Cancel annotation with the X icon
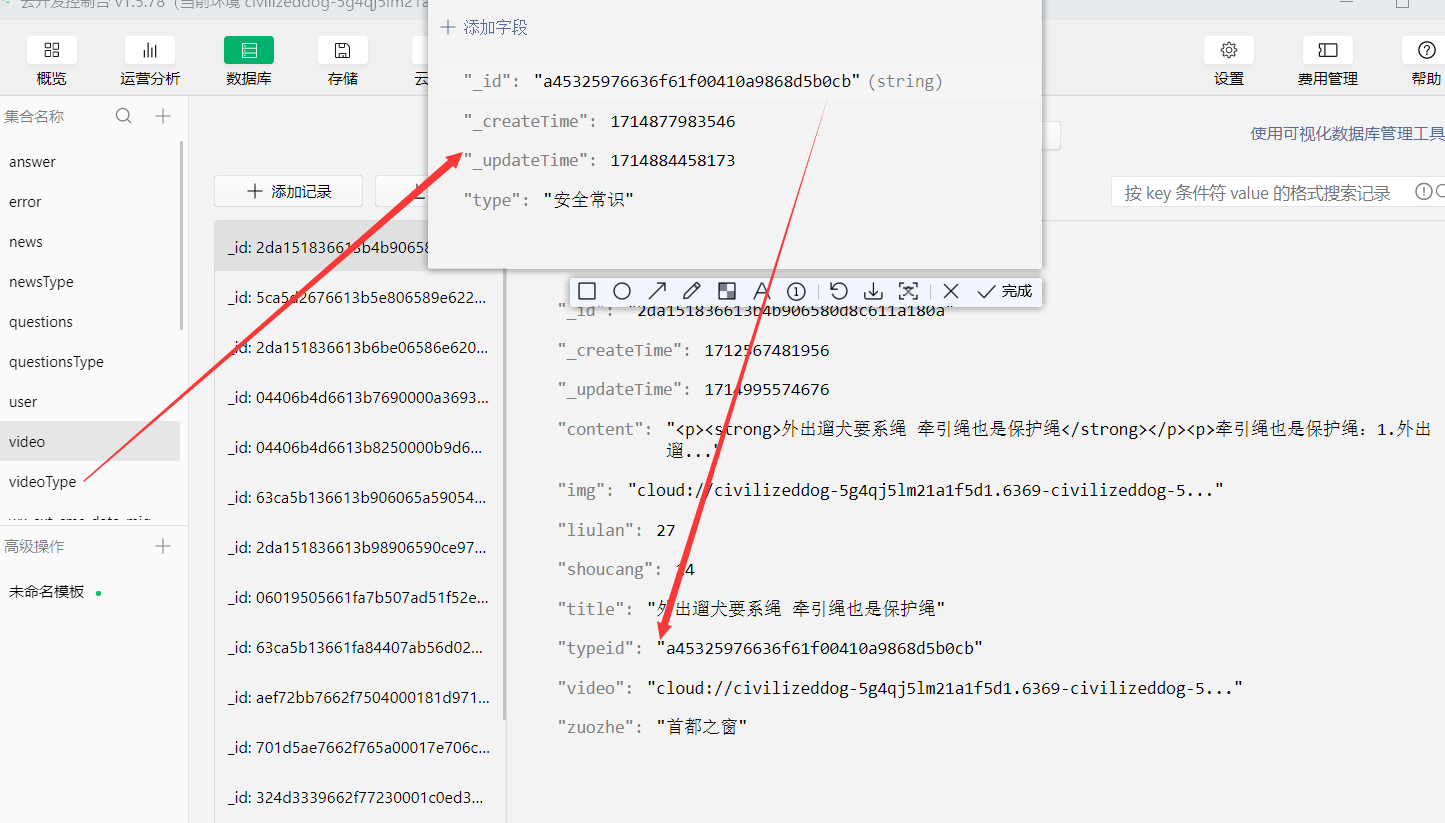 coord(950,290)
